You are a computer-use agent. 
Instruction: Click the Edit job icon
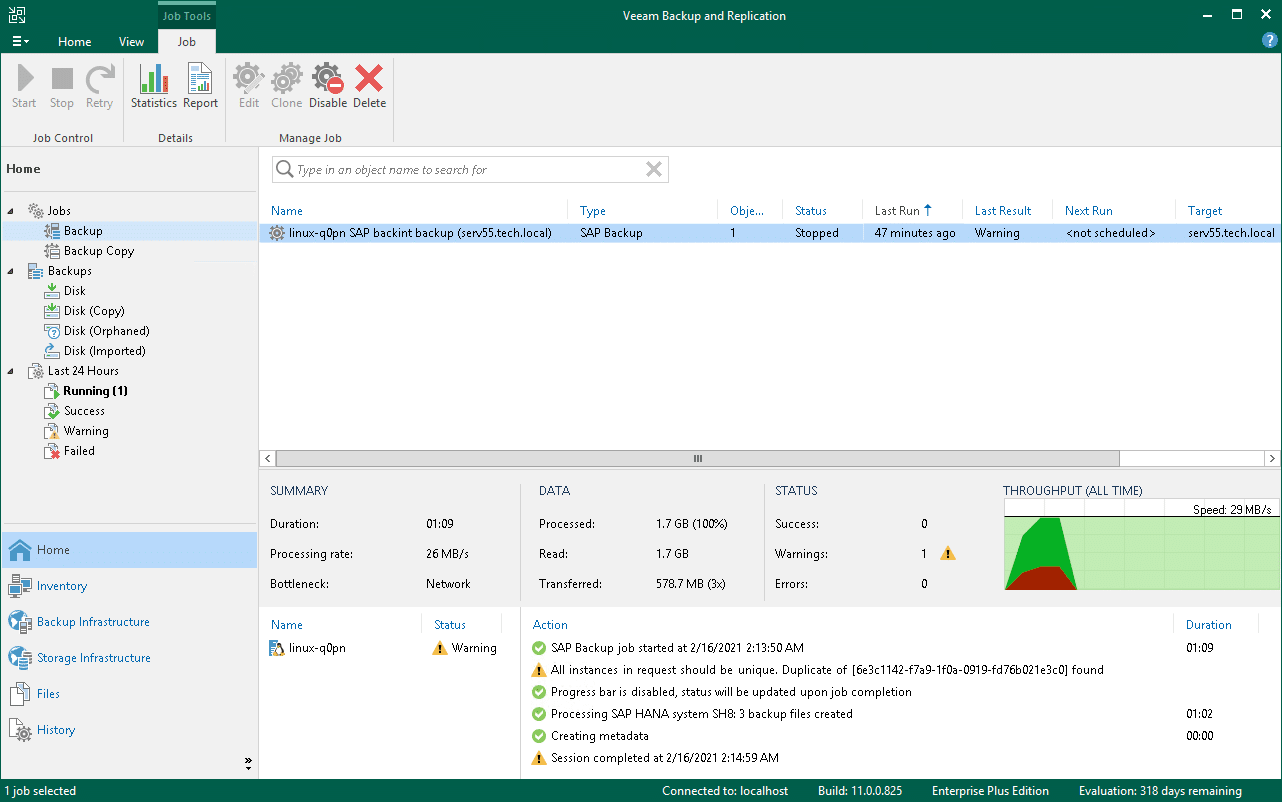249,87
